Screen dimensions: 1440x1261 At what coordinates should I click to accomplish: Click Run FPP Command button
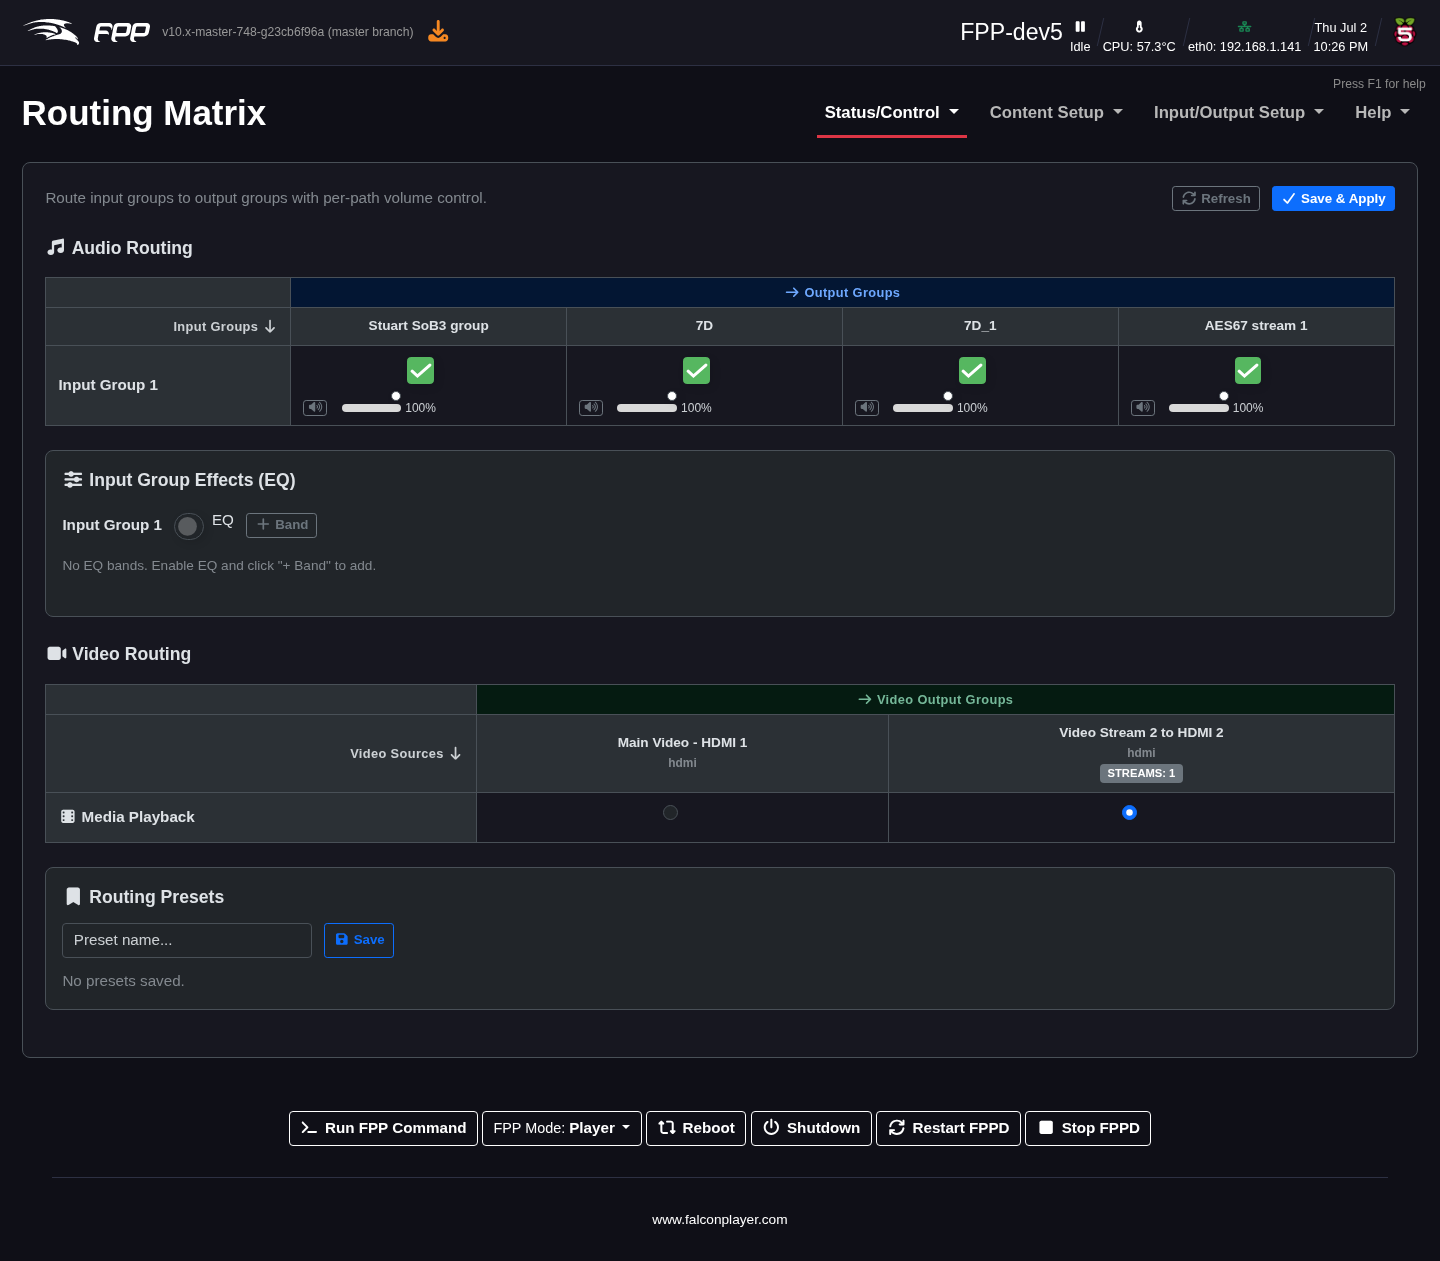pos(383,1128)
